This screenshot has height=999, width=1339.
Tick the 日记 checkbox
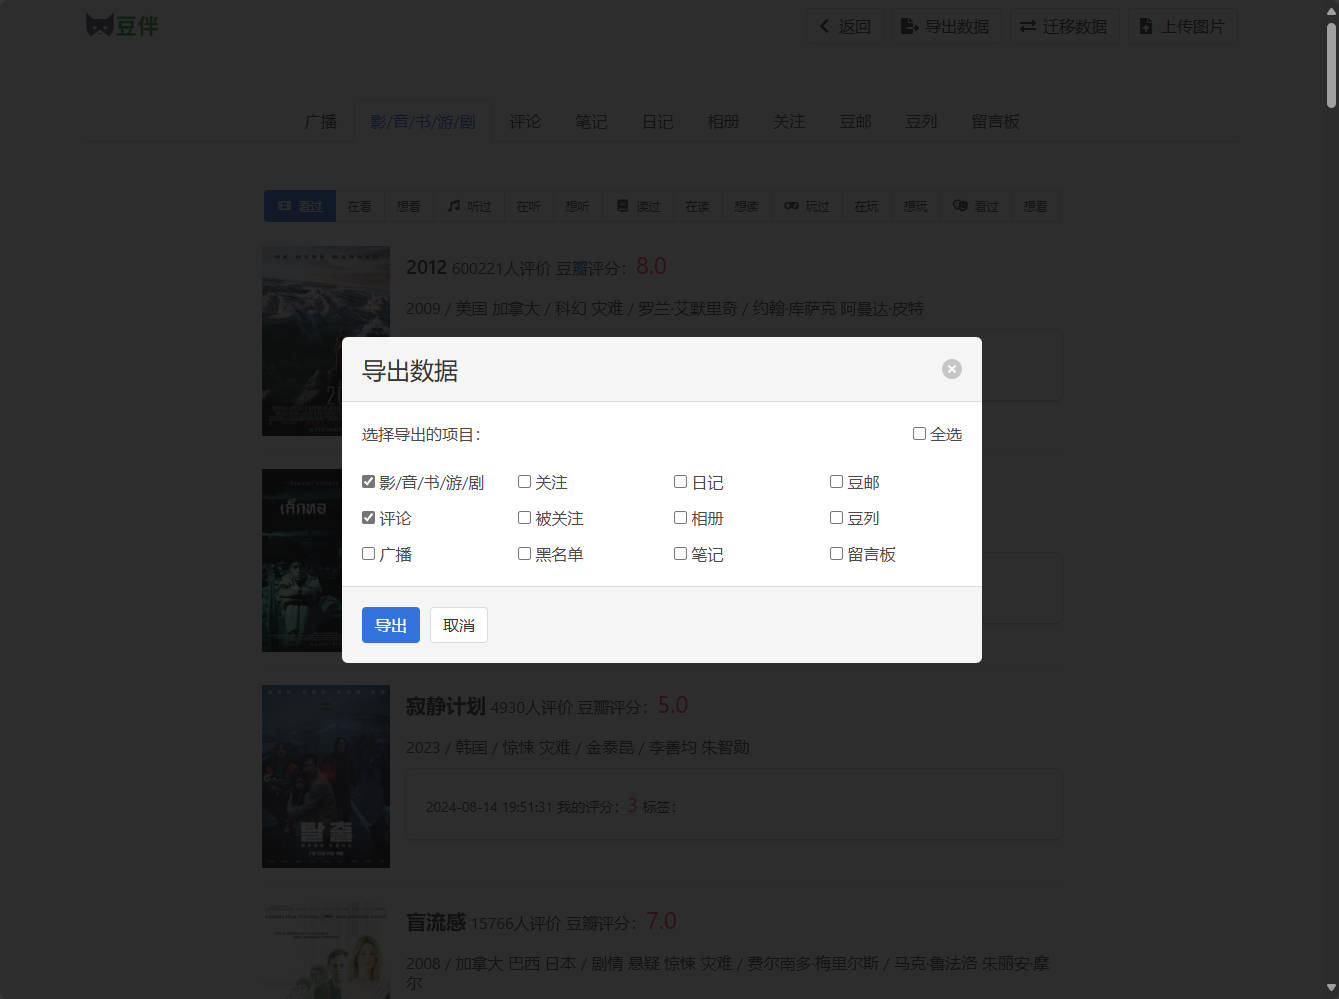coord(680,482)
